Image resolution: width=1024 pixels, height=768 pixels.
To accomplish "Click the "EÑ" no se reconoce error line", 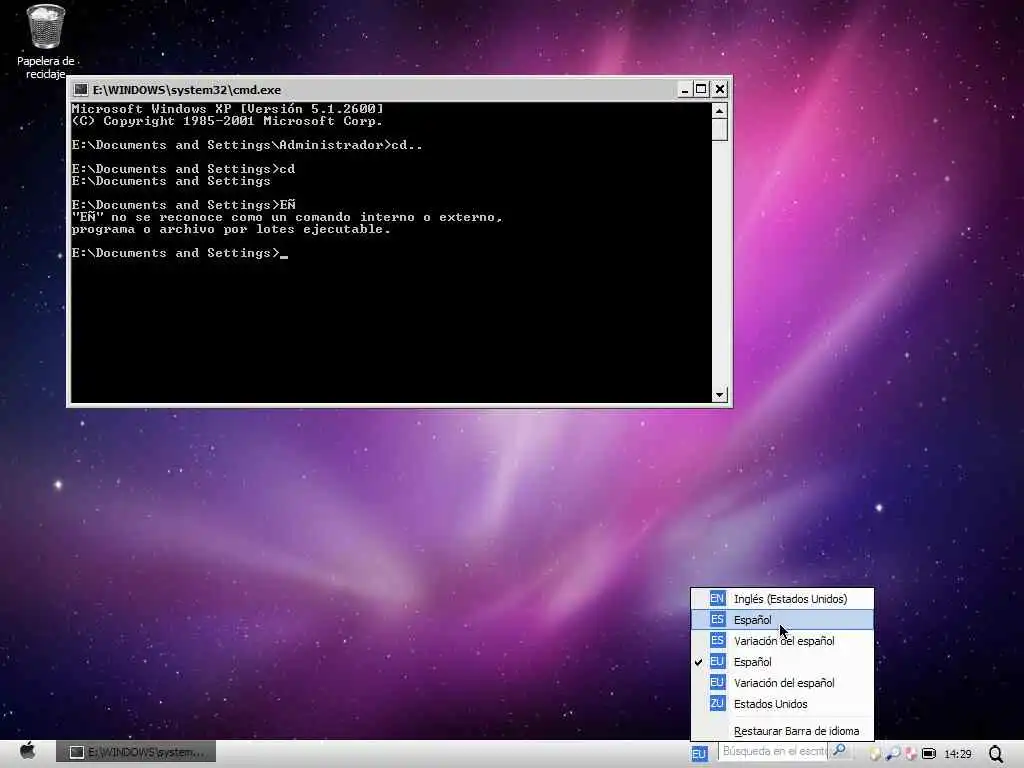I will click(x=287, y=217).
